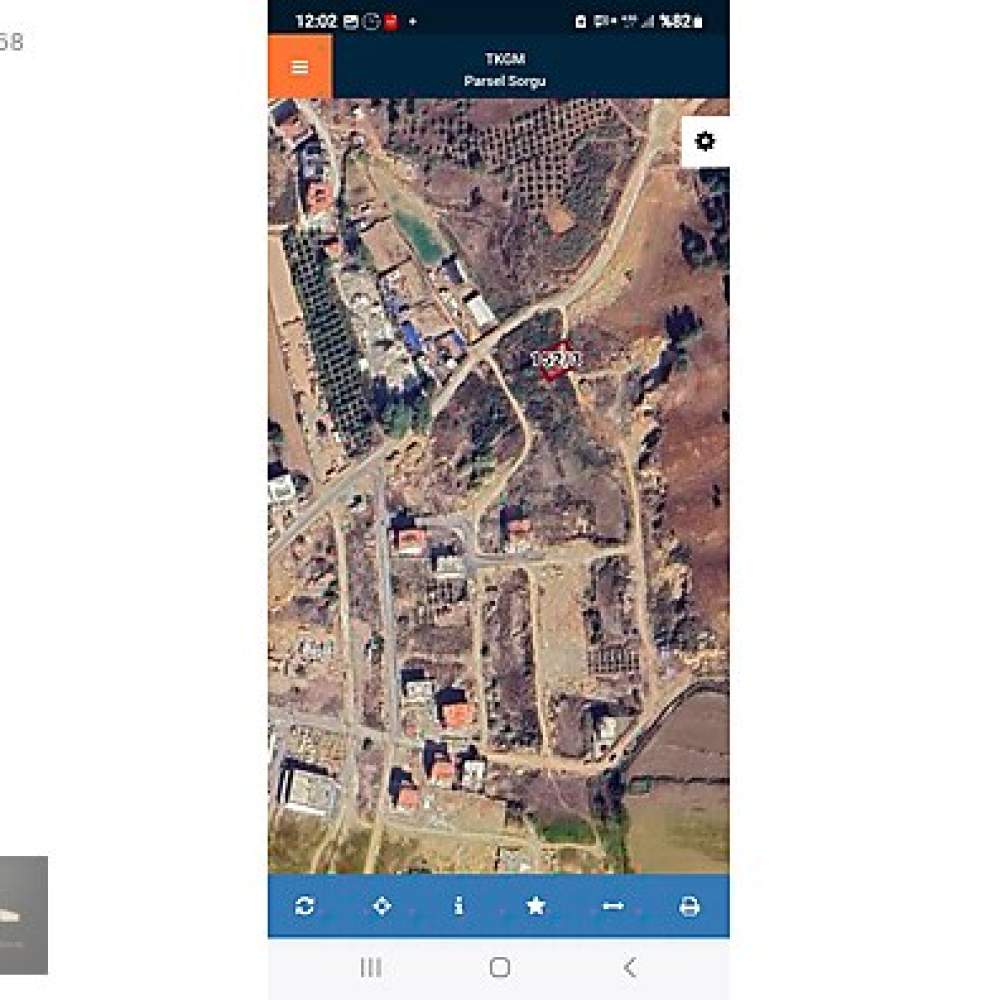Tap the print icon in bottom toolbar

pos(689,906)
